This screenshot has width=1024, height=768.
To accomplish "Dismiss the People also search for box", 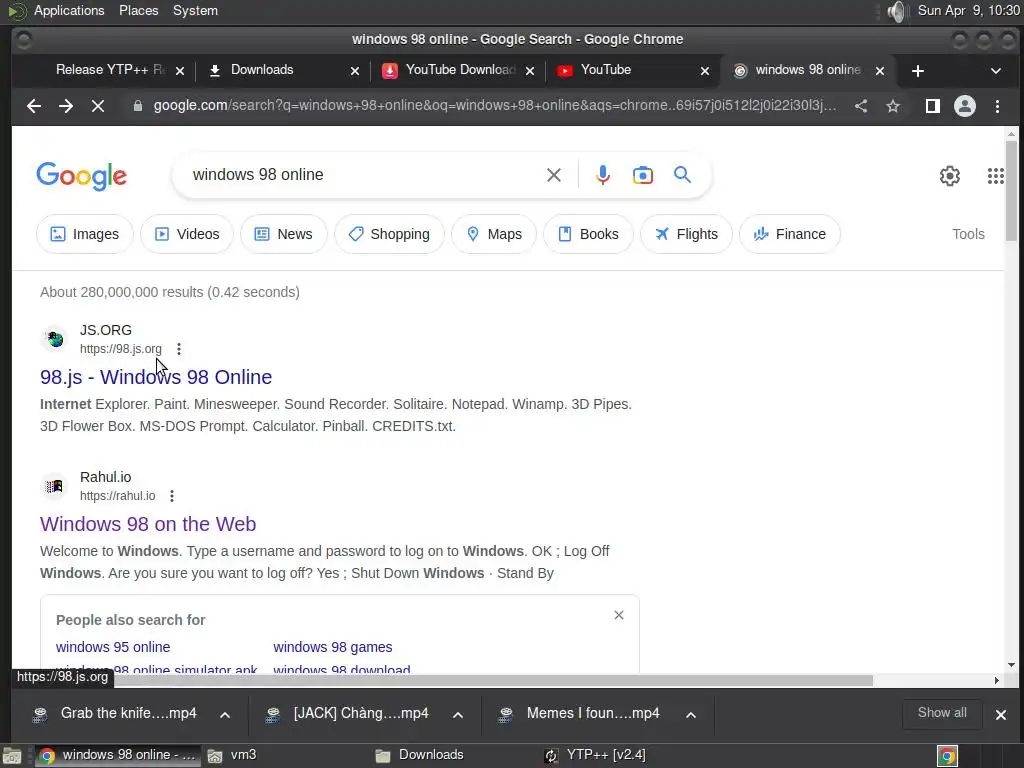I will click(619, 615).
